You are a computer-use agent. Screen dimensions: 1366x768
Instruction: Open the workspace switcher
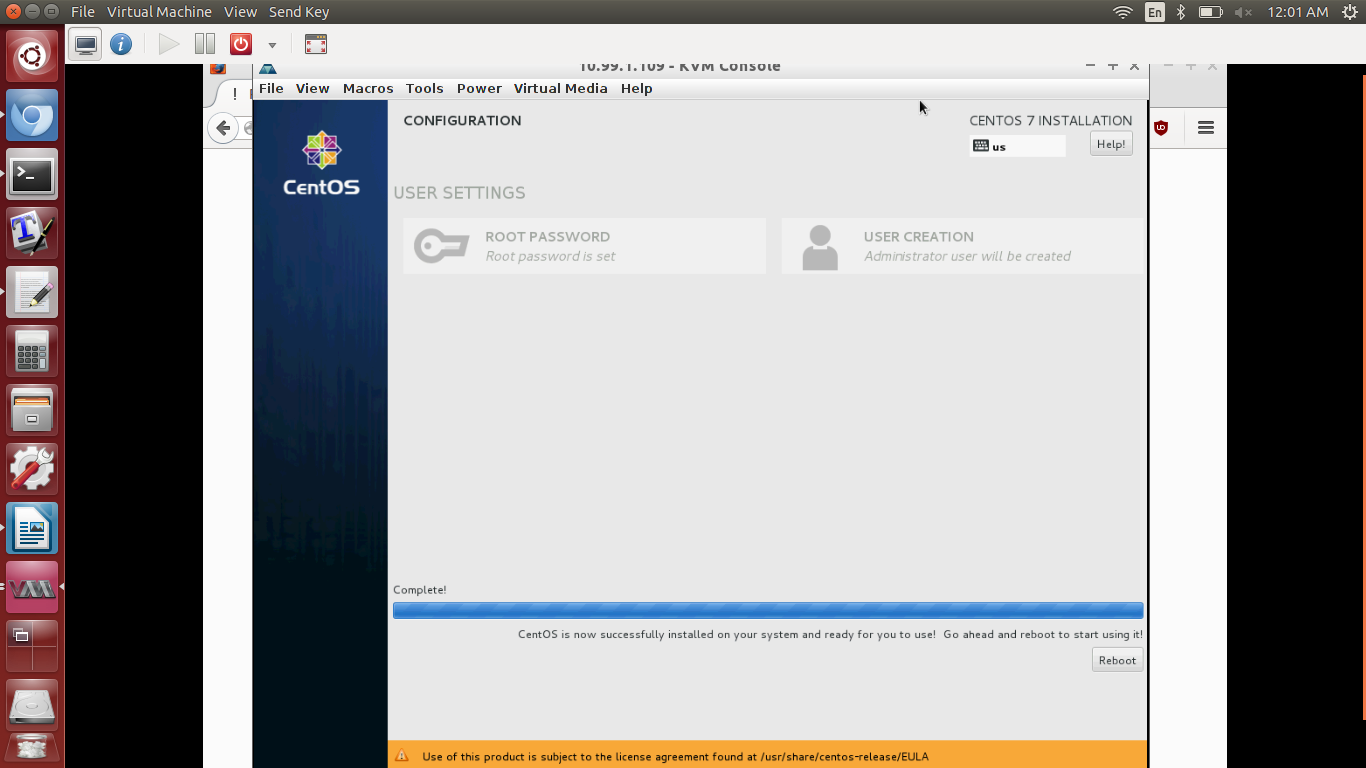pyautogui.click(x=32, y=647)
